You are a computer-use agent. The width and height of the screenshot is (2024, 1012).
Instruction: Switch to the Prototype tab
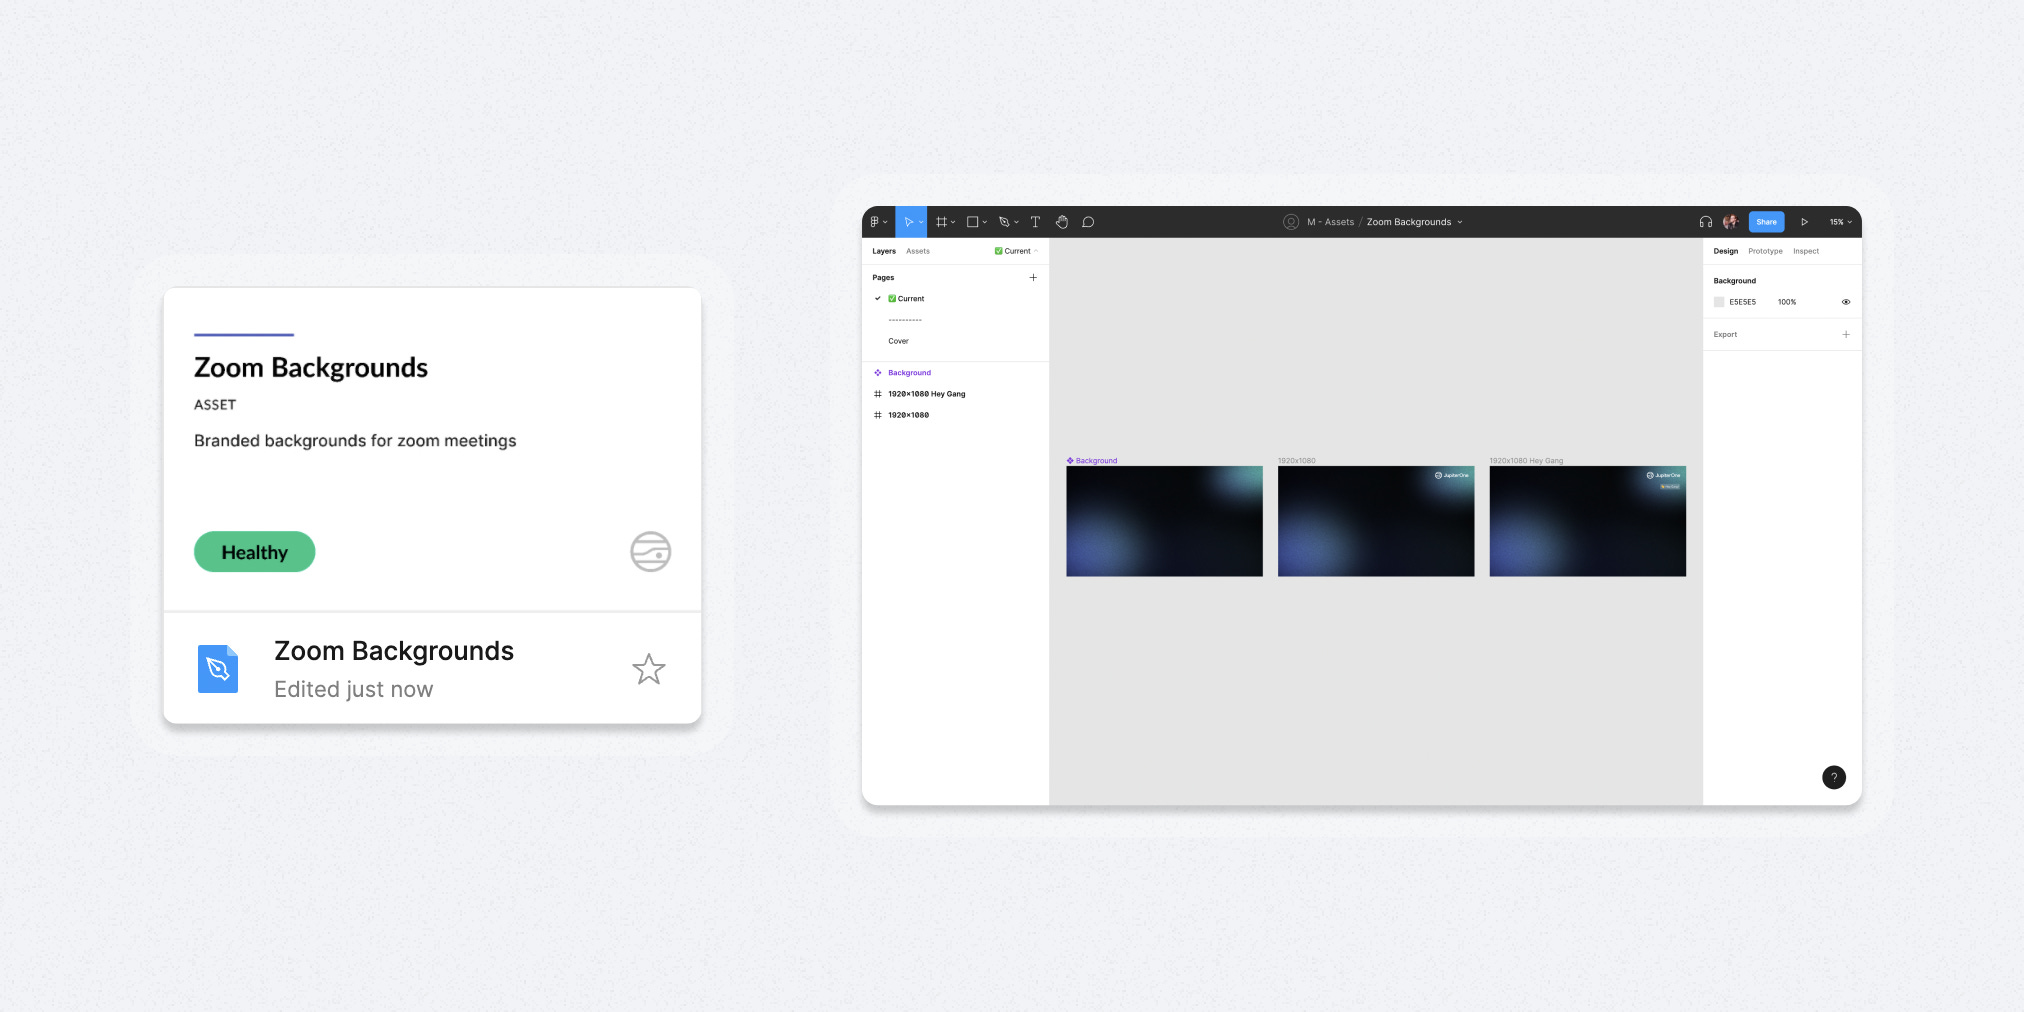[1765, 251]
